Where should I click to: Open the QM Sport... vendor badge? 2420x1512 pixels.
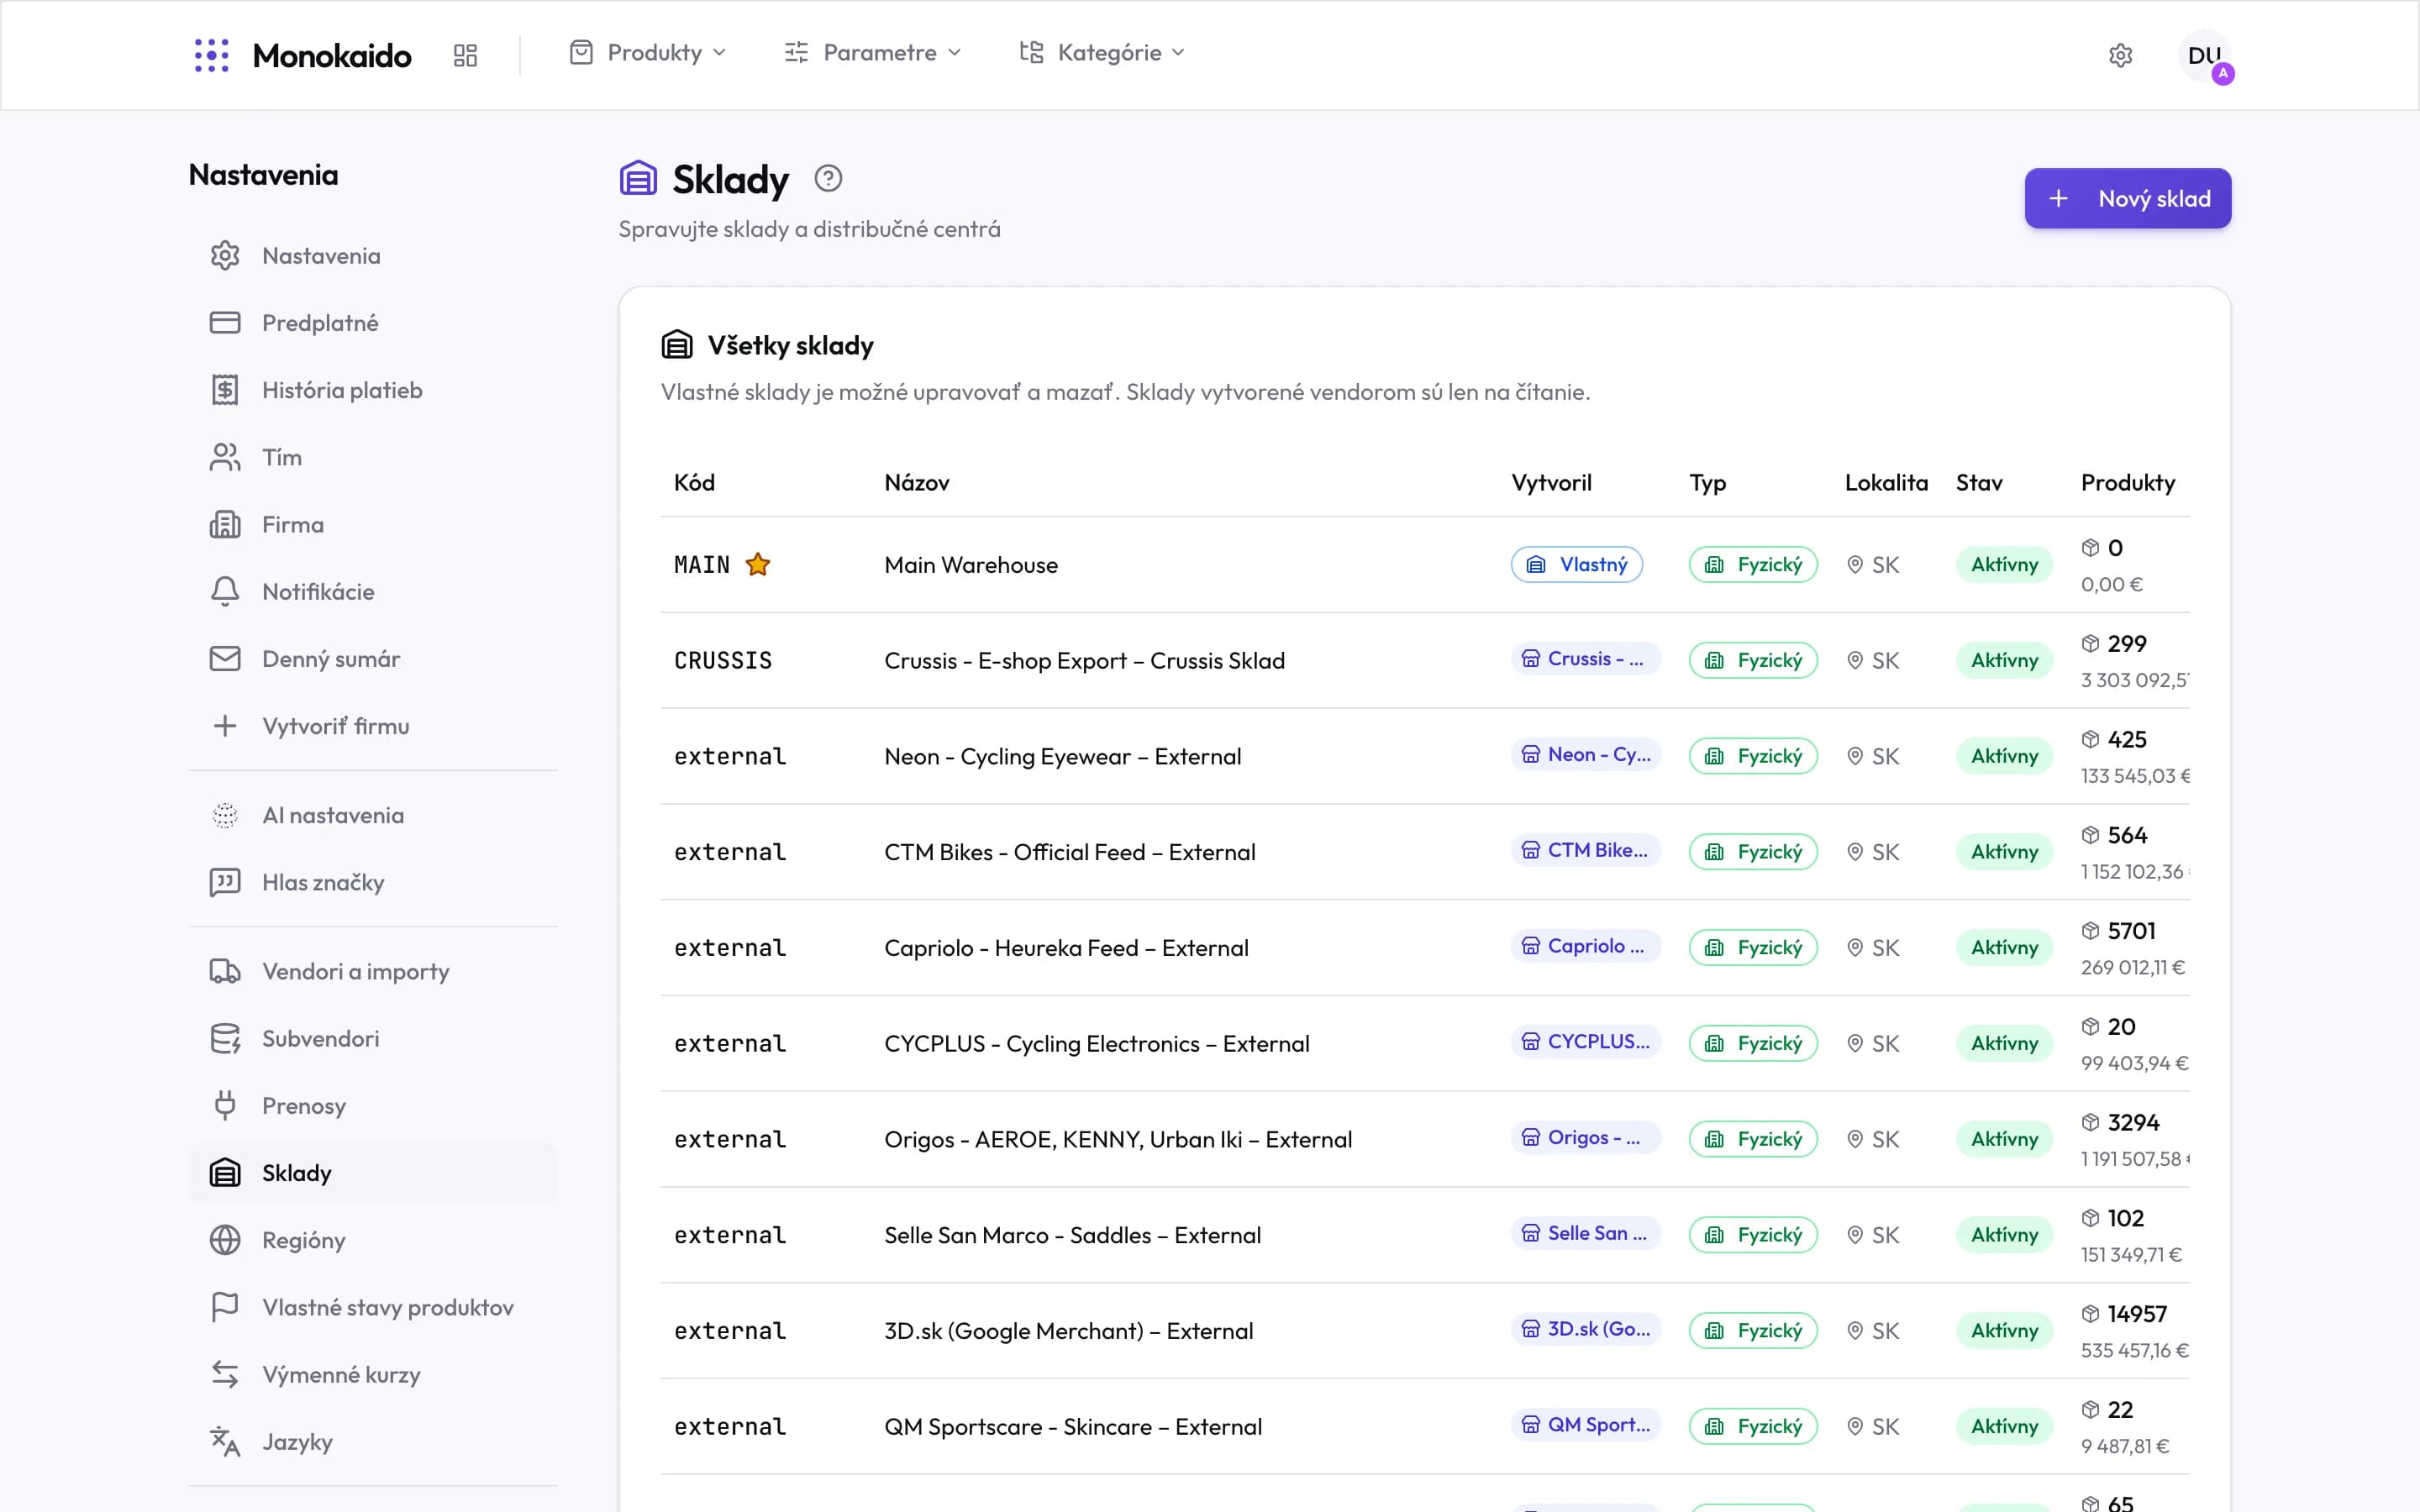tap(1585, 1425)
